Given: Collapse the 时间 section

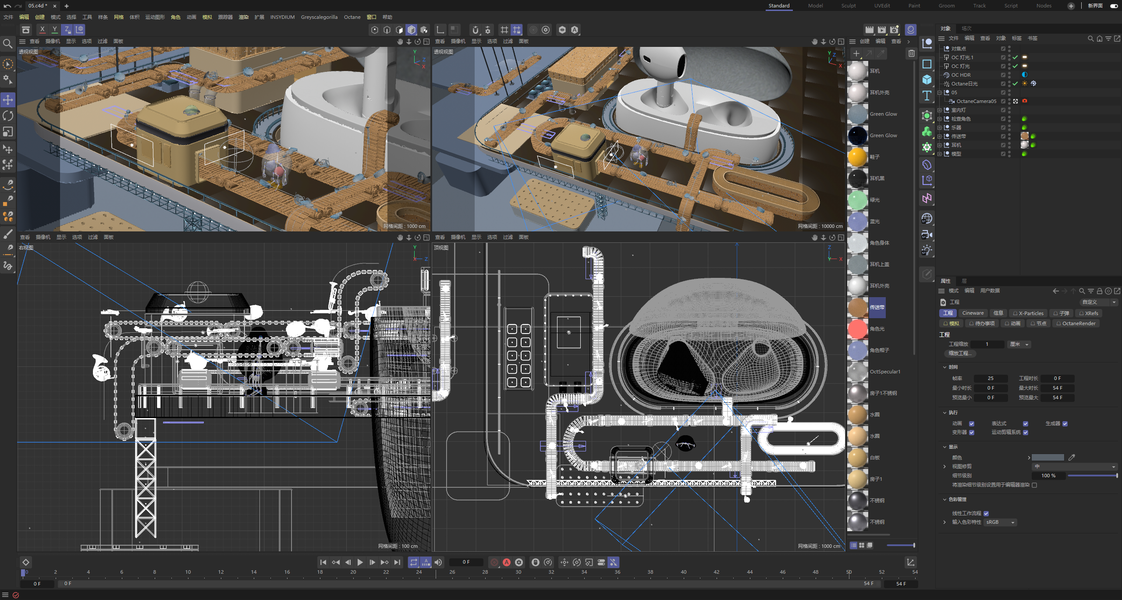Looking at the screenshot, I should coord(945,367).
